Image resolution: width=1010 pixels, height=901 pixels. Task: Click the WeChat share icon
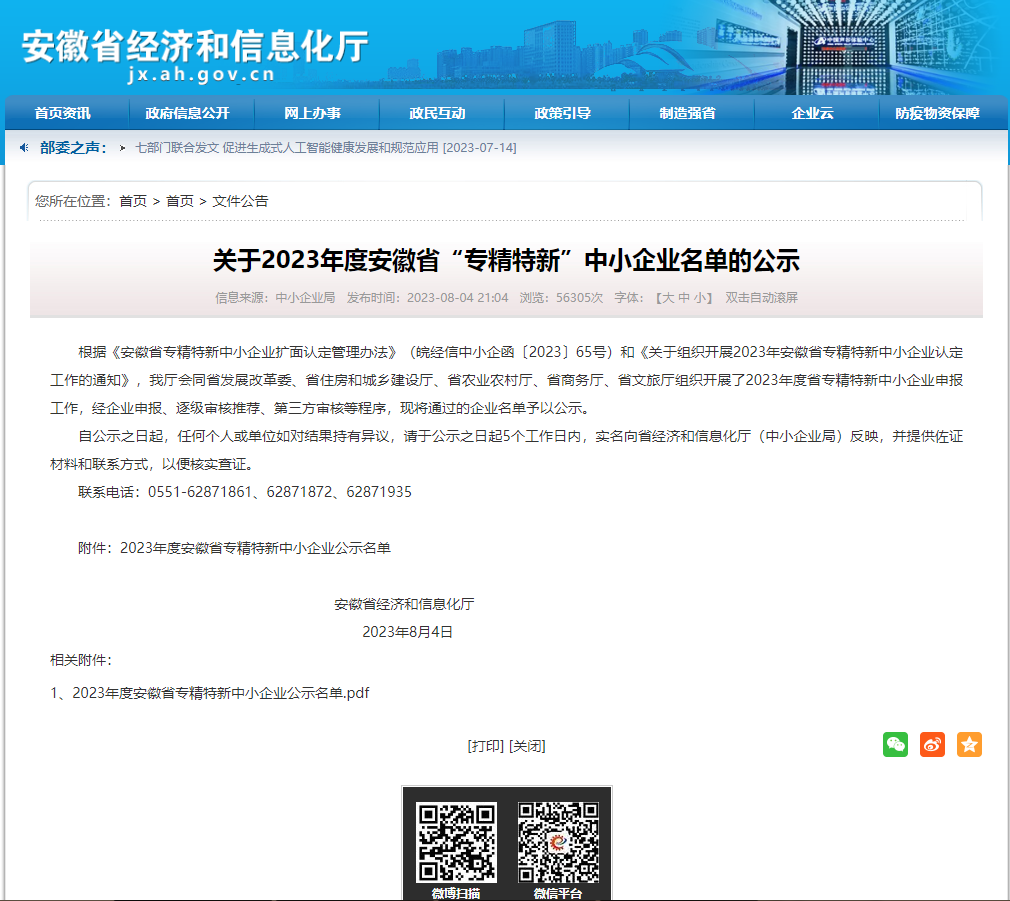pos(895,744)
